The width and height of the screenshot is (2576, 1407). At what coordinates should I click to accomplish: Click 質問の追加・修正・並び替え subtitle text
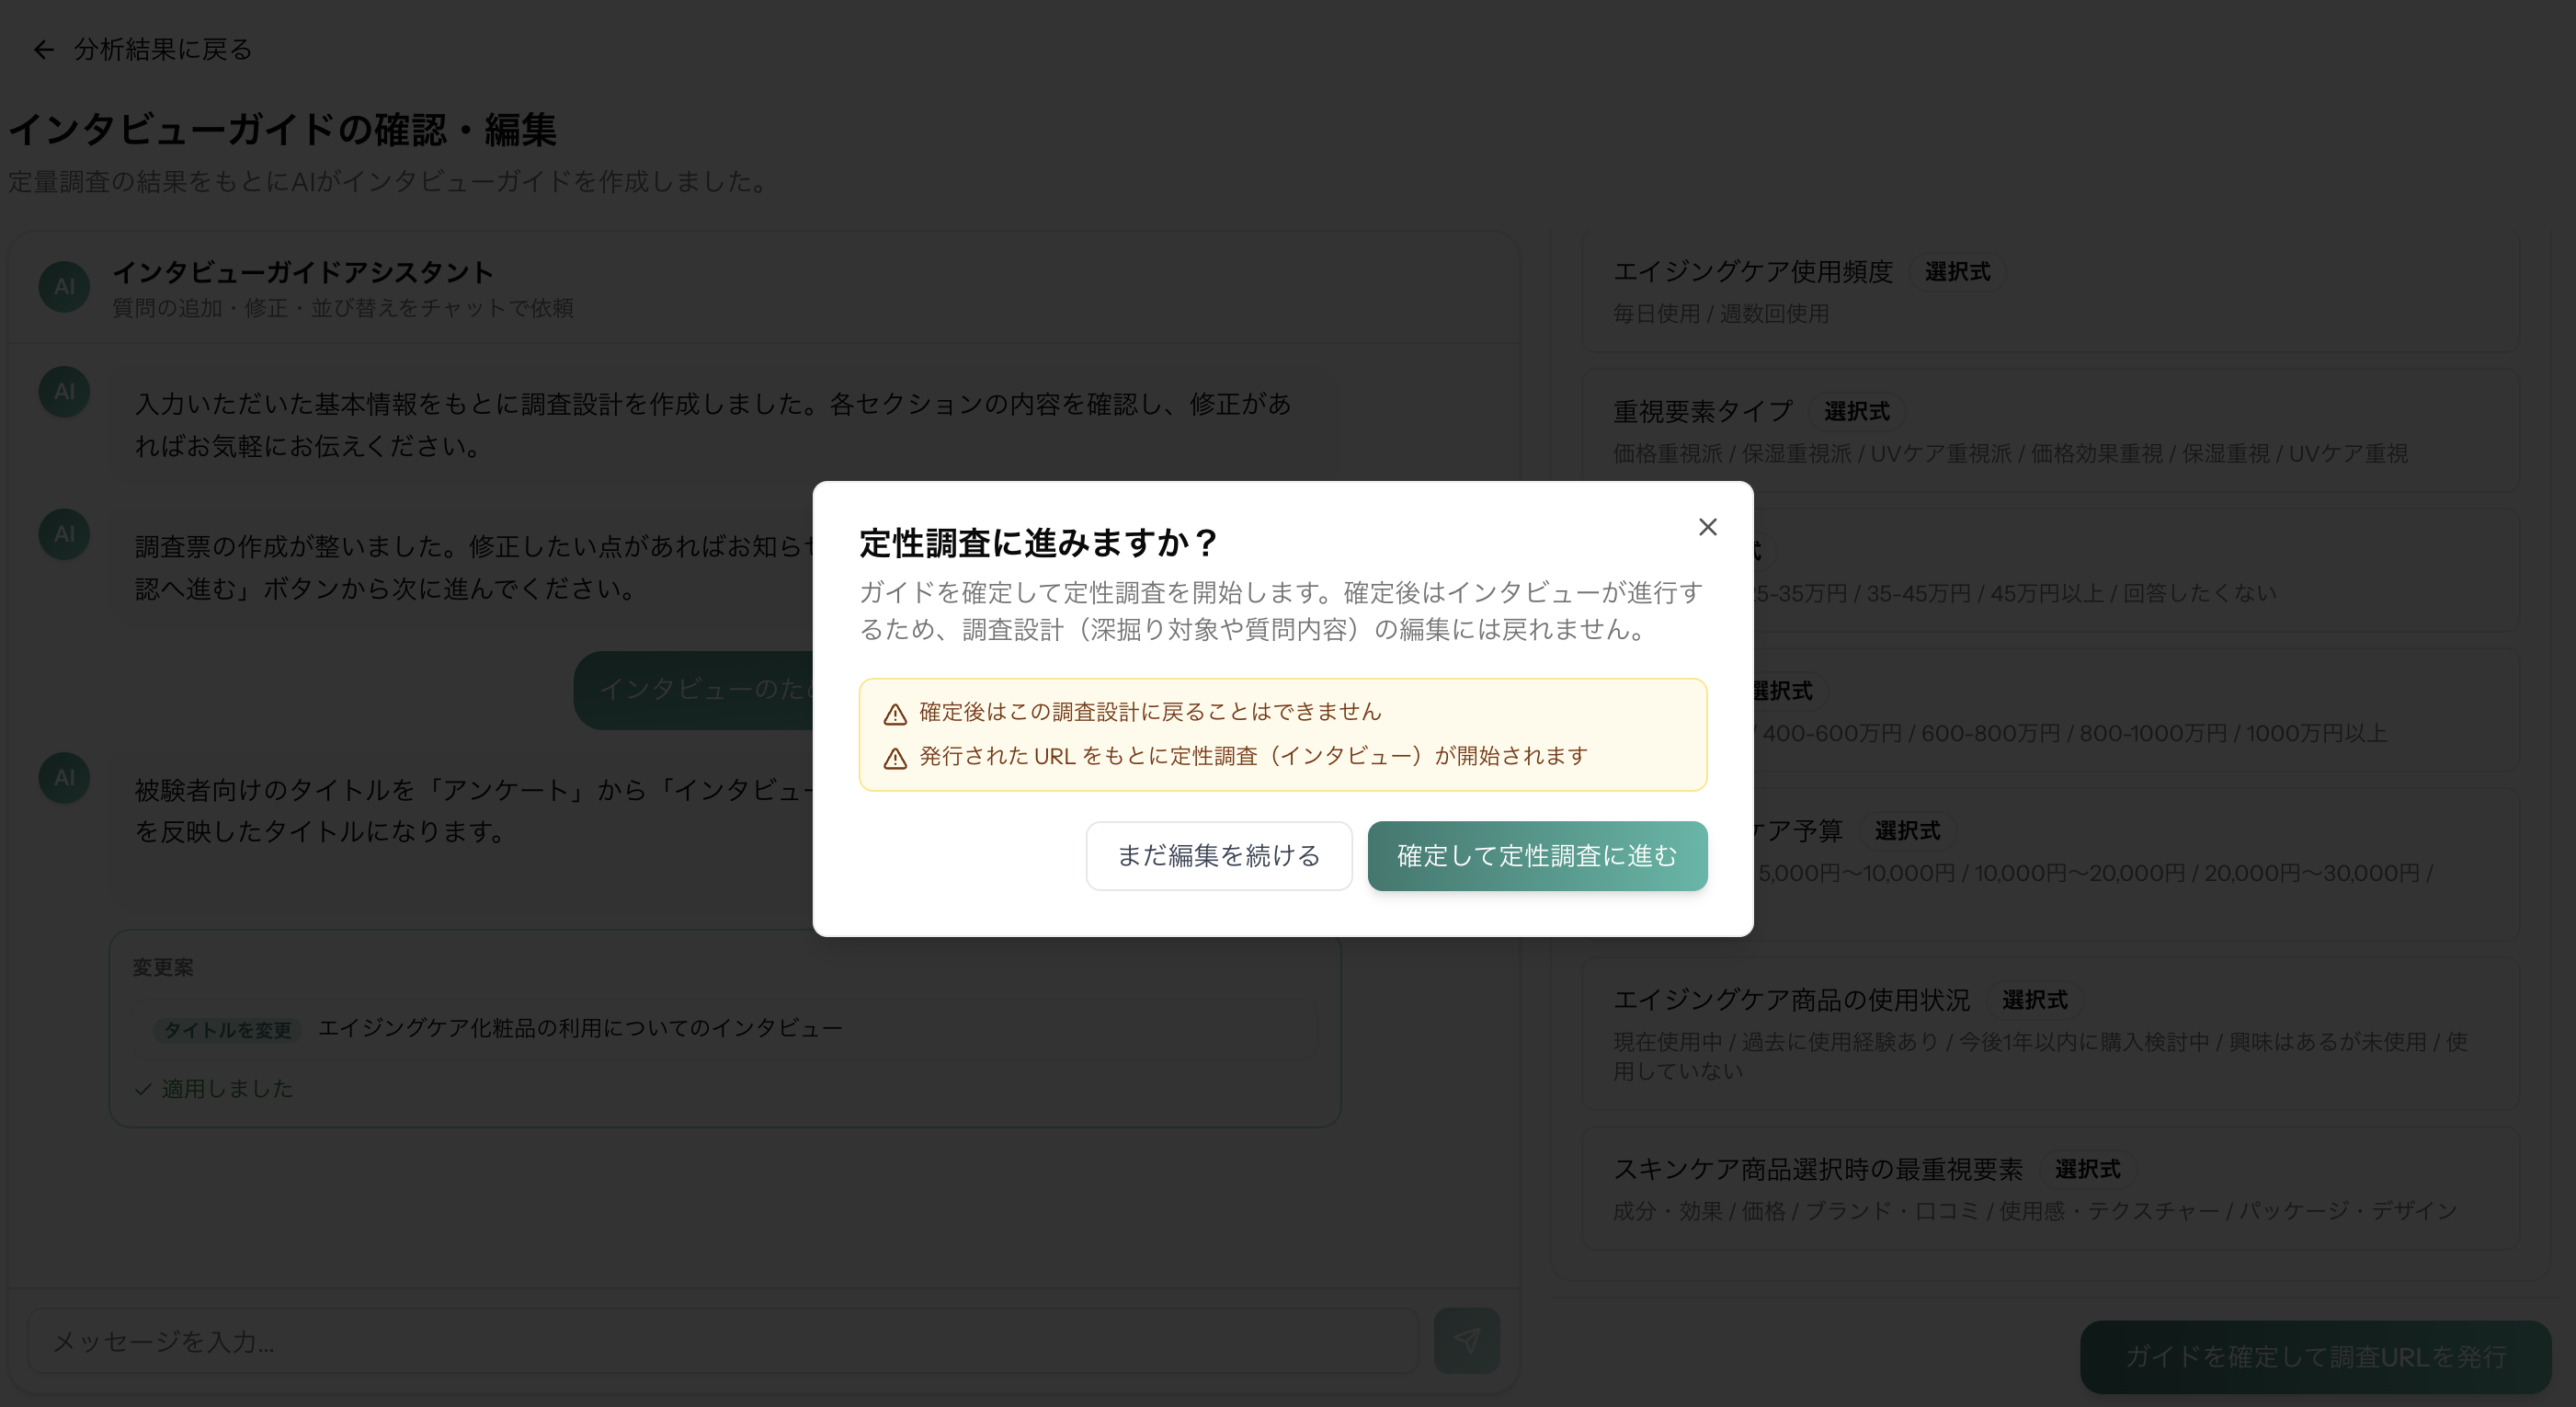(343, 308)
